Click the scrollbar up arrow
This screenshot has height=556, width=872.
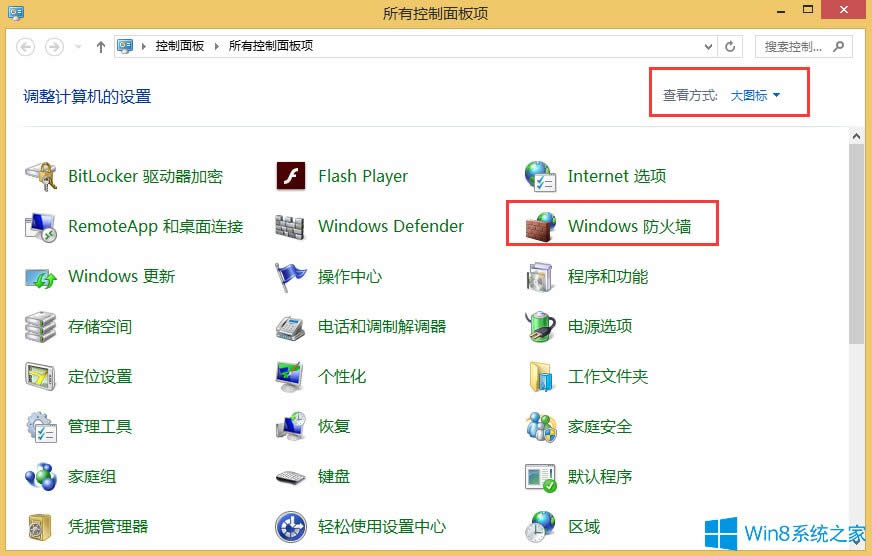tap(856, 136)
